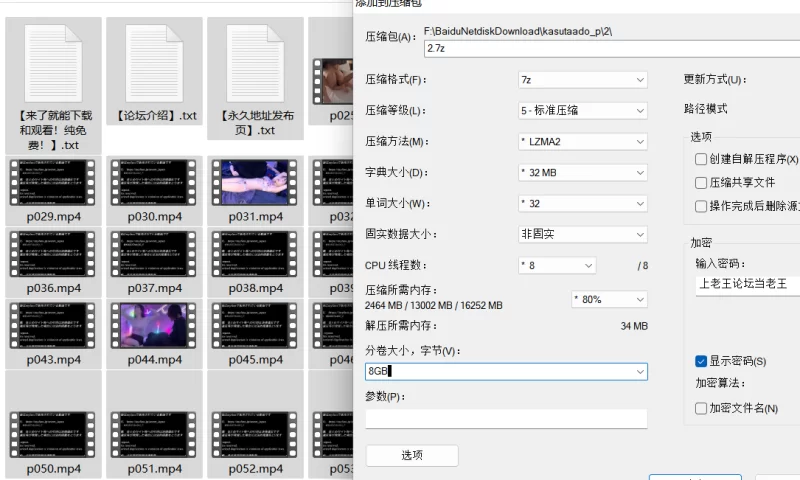This screenshot has height=480, width=800.
Task: Uncheck the 显示密码 checkbox
Action: coord(701,361)
